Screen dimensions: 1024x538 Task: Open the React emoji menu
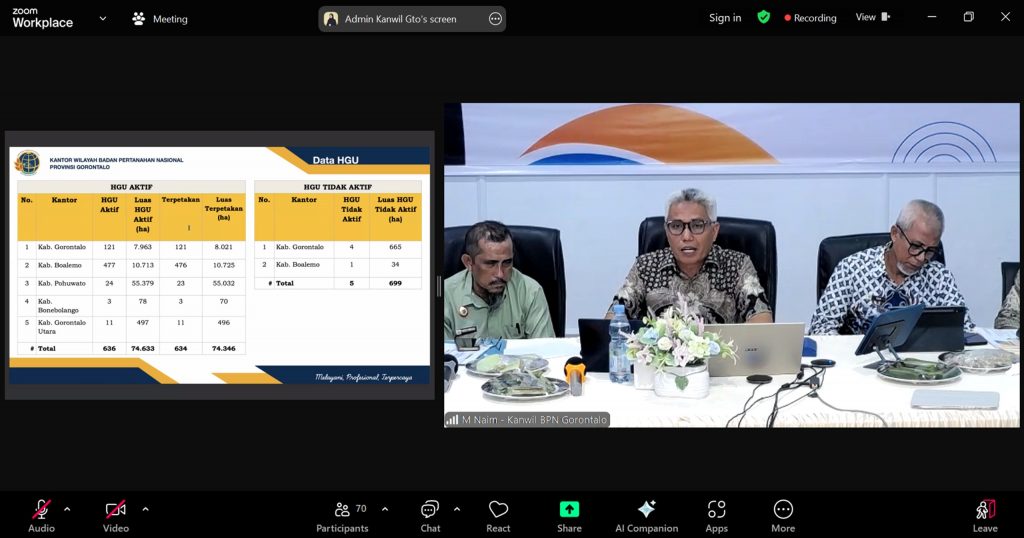498,515
